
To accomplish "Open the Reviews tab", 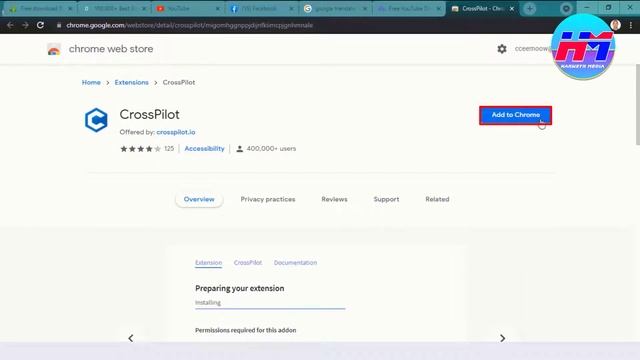I will point(334,199).
